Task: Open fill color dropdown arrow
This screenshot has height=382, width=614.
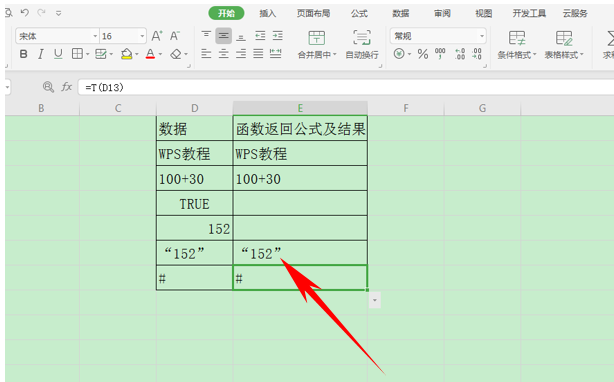Action: 137,54
